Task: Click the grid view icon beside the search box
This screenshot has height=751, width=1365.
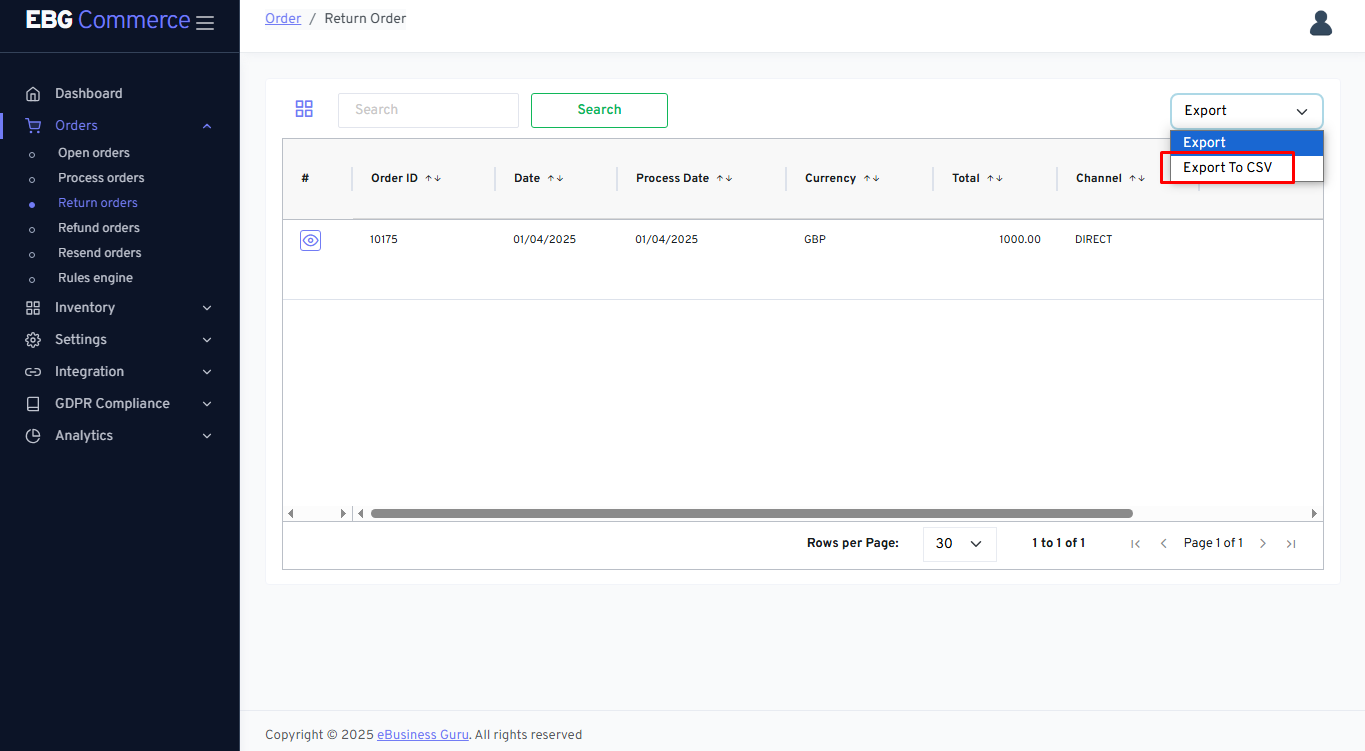Action: point(304,109)
